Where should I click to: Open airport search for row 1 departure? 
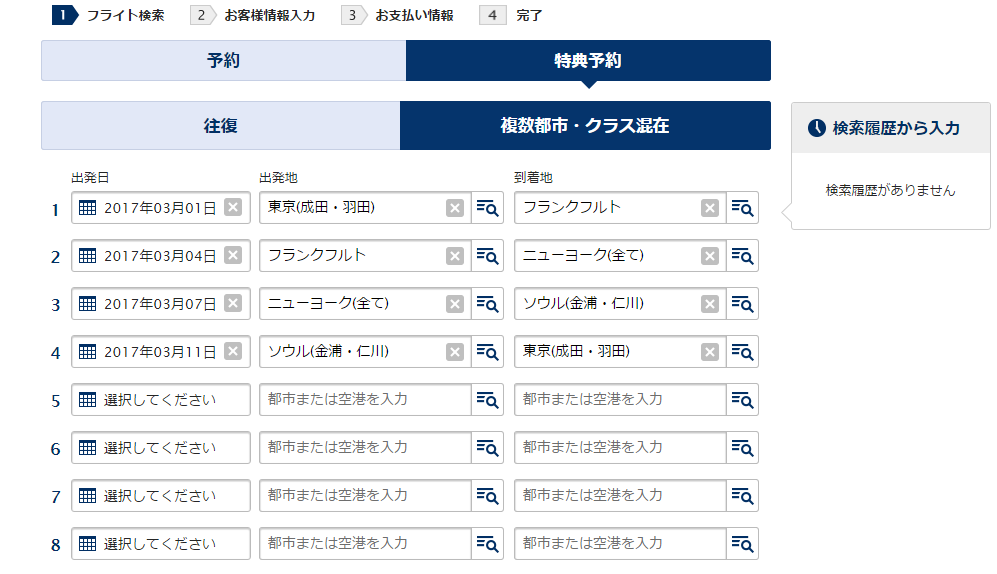487,208
